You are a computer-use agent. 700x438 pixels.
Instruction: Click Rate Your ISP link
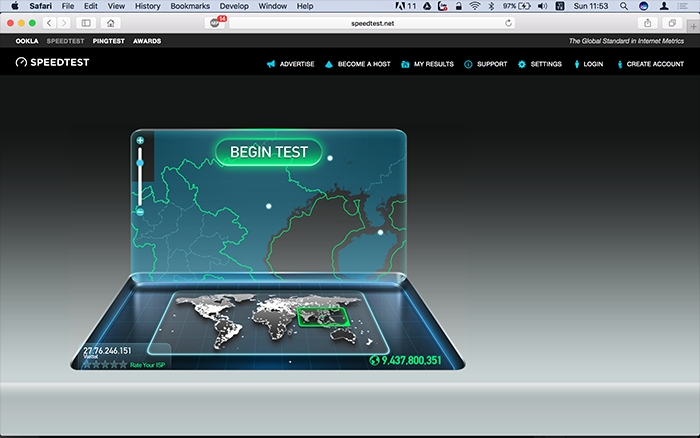point(147,365)
